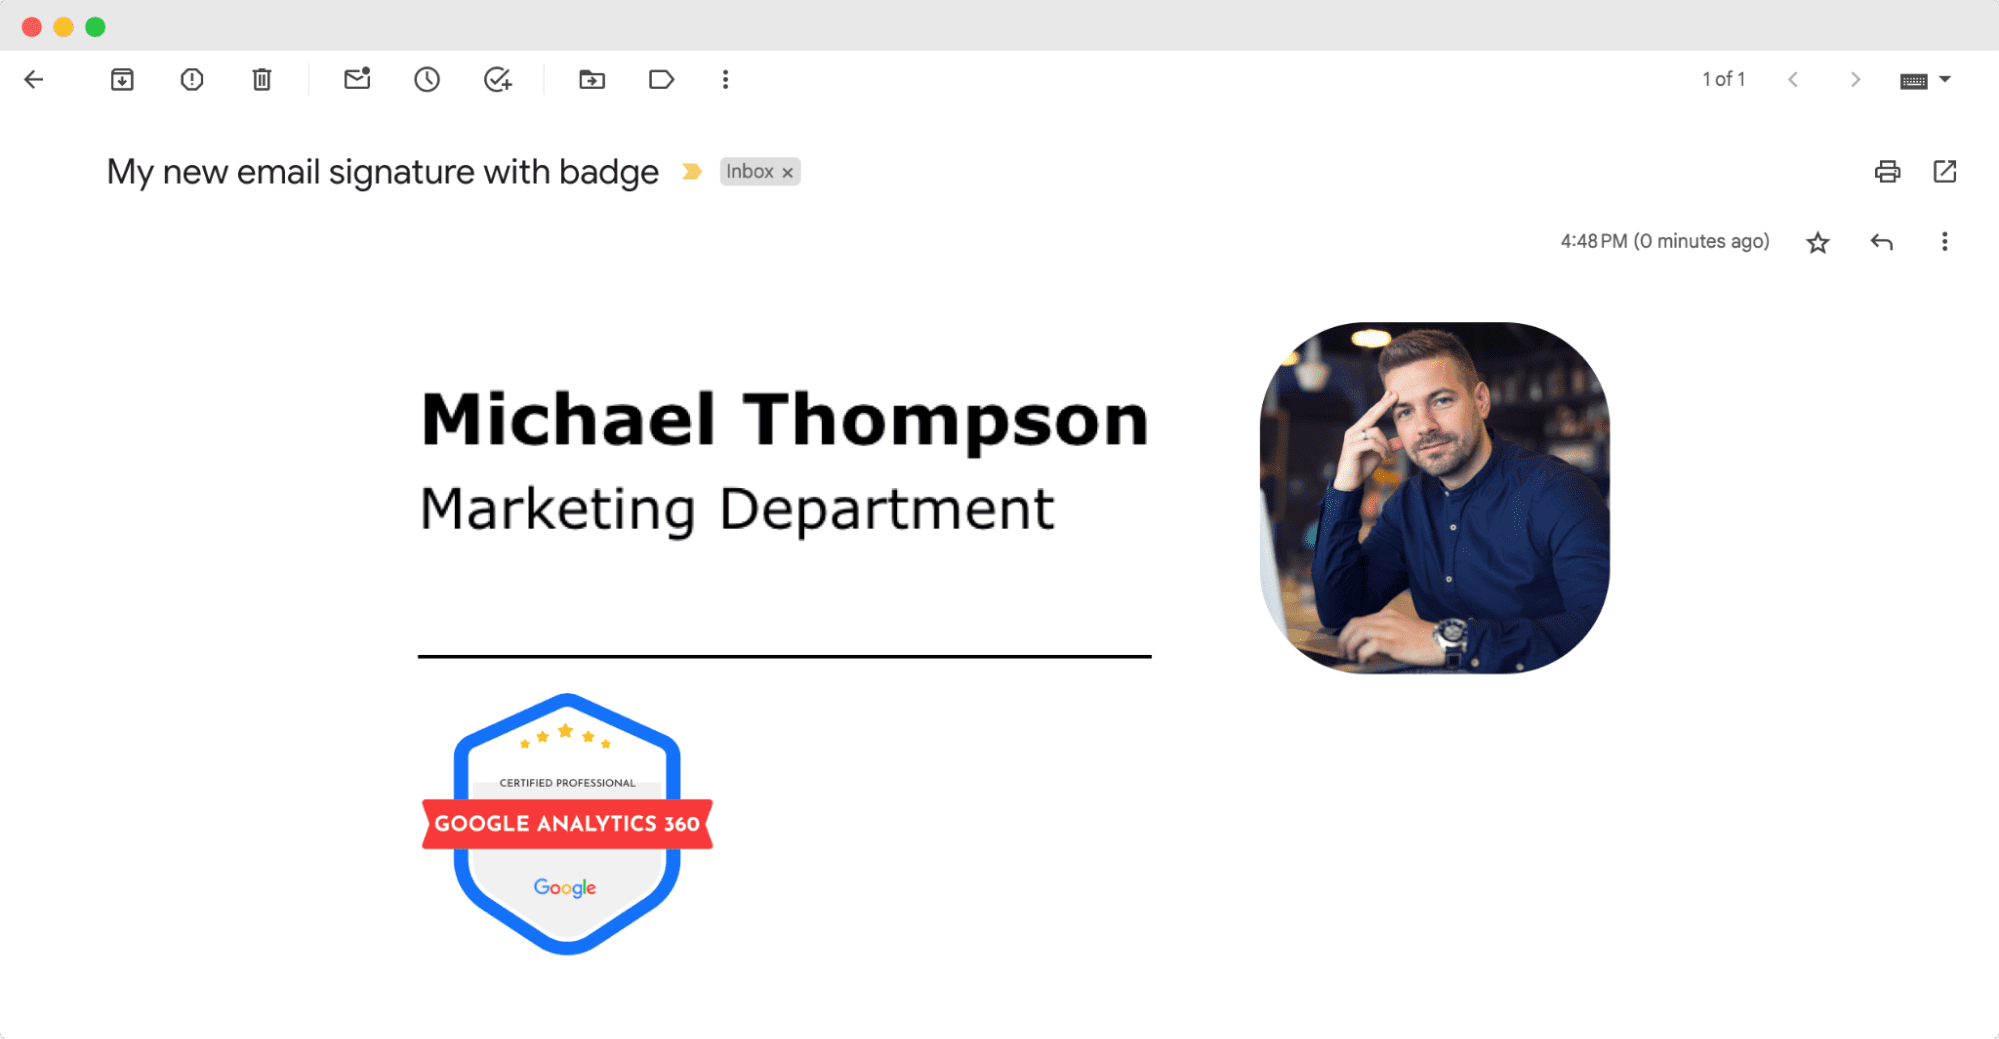This screenshot has height=1039, width=1999.
Task: Open the email in new window
Action: [1945, 172]
